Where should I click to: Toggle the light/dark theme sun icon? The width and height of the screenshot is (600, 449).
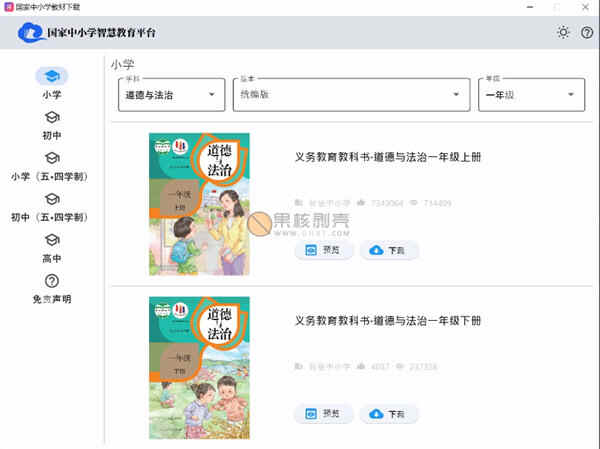pos(564,33)
